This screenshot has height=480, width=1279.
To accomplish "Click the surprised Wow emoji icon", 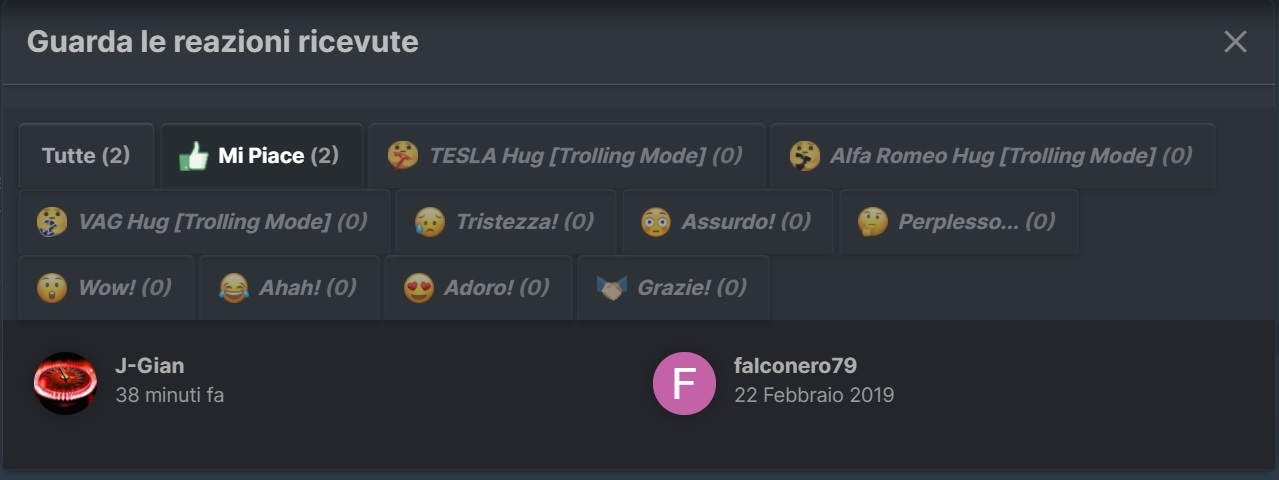I will 52,288.
